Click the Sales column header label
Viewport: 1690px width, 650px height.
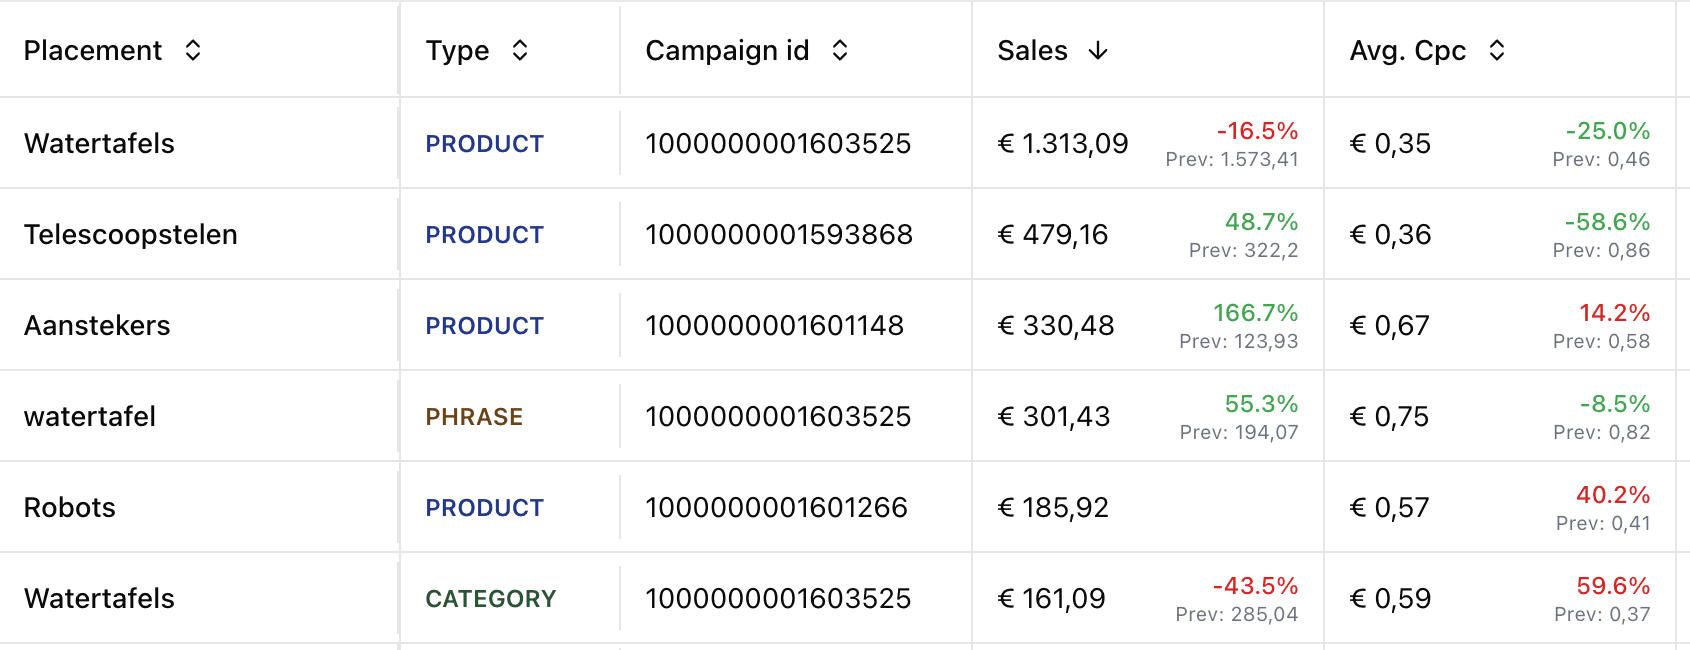(x=1032, y=51)
